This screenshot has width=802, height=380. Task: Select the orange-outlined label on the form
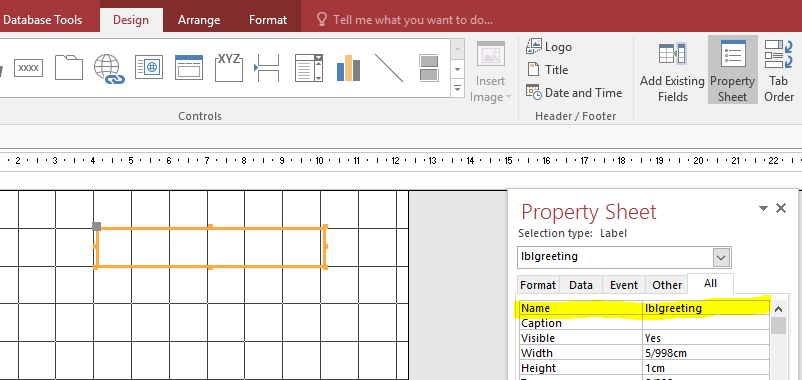click(210, 247)
